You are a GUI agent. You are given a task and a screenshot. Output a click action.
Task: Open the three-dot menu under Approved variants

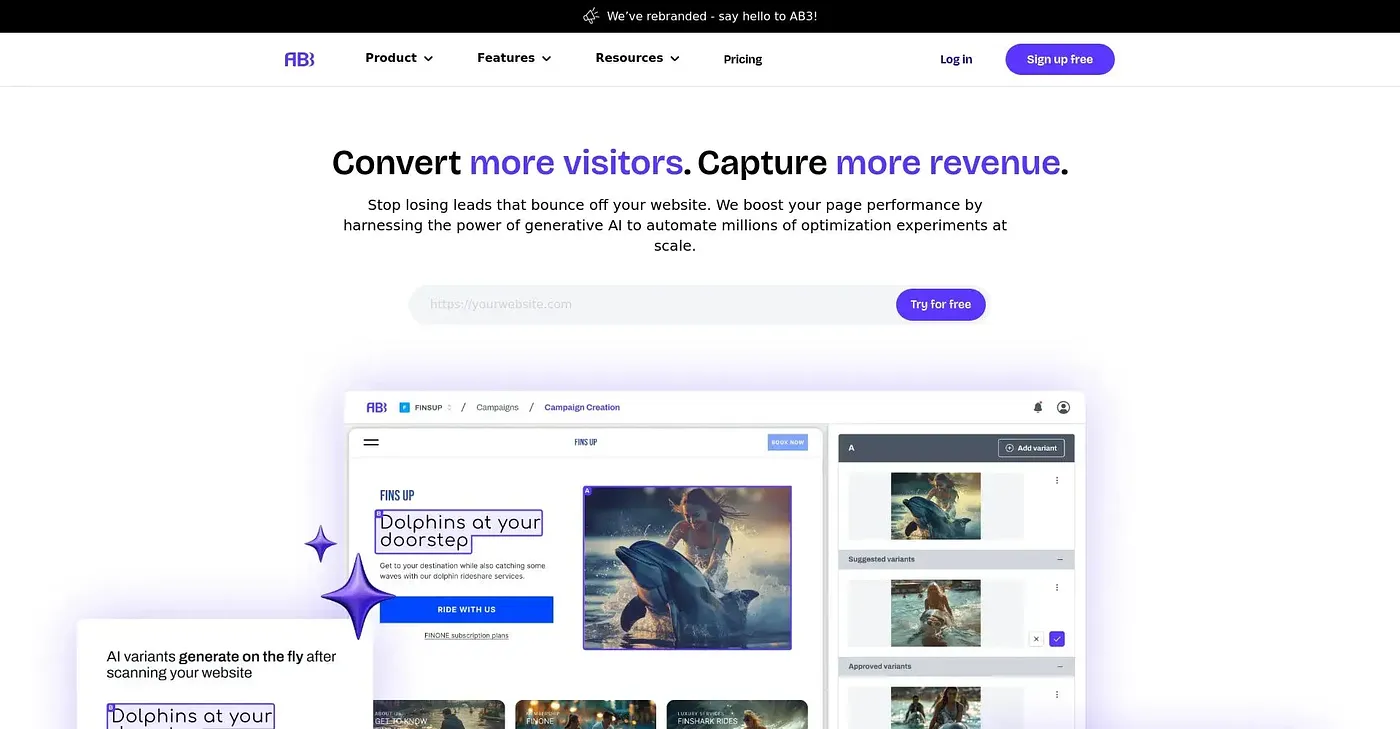pos(1057,695)
